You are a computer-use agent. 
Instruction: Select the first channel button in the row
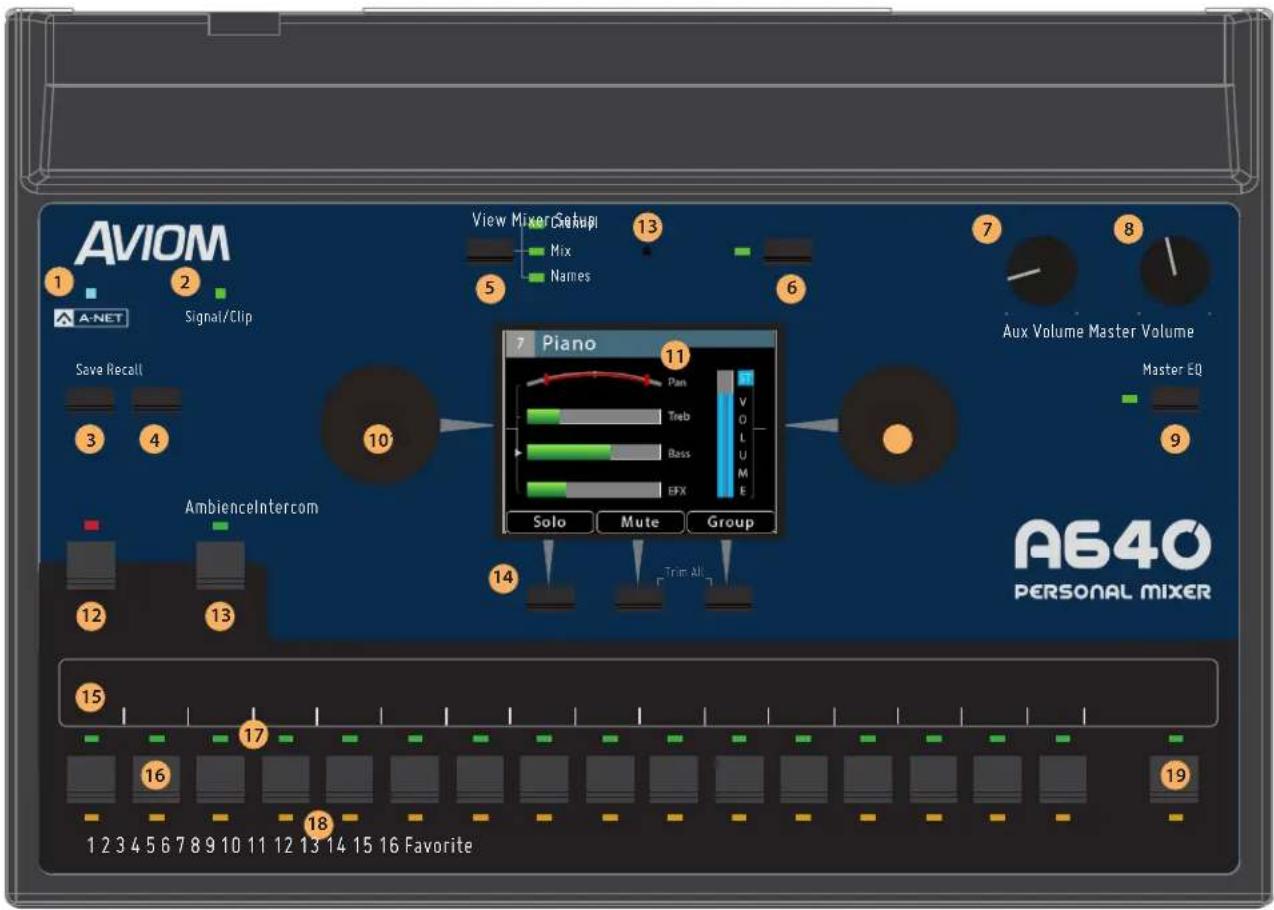pyautogui.click(x=91, y=780)
